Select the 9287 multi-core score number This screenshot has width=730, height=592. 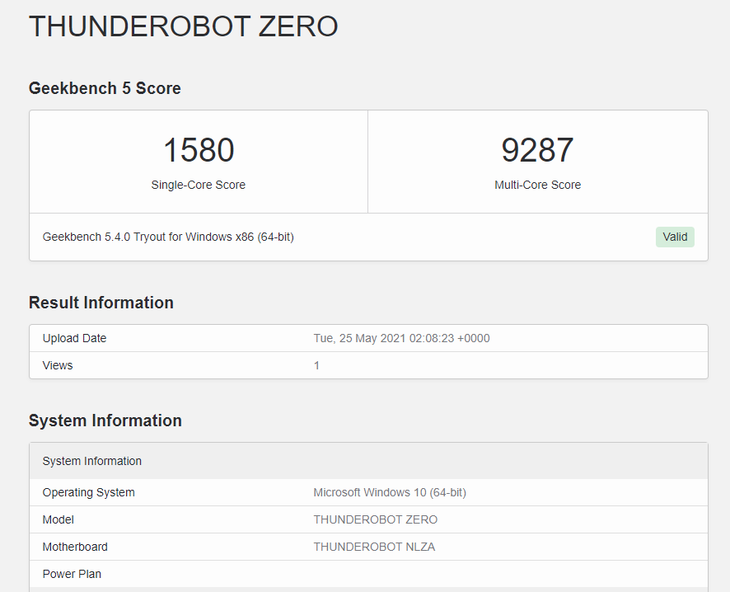tap(537, 150)
